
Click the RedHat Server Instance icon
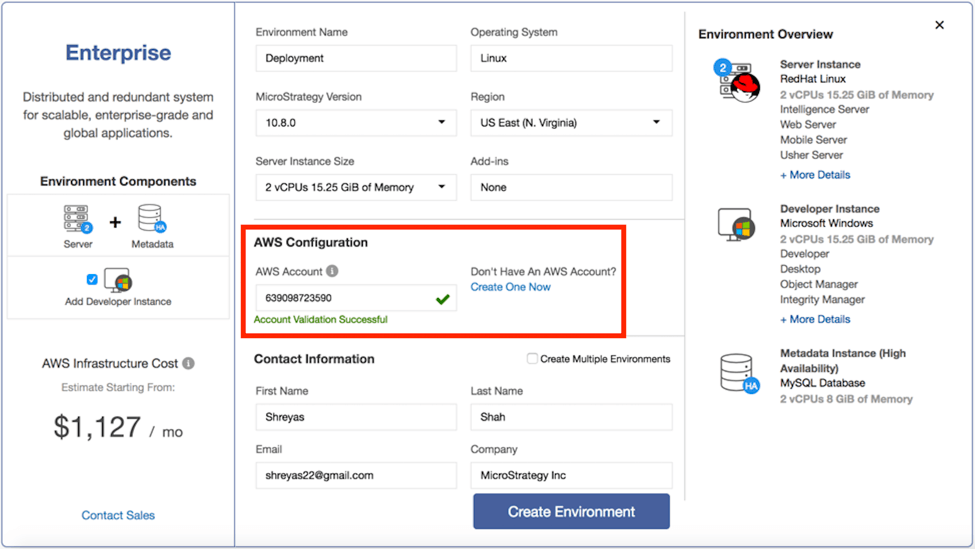tap(737, 81)
